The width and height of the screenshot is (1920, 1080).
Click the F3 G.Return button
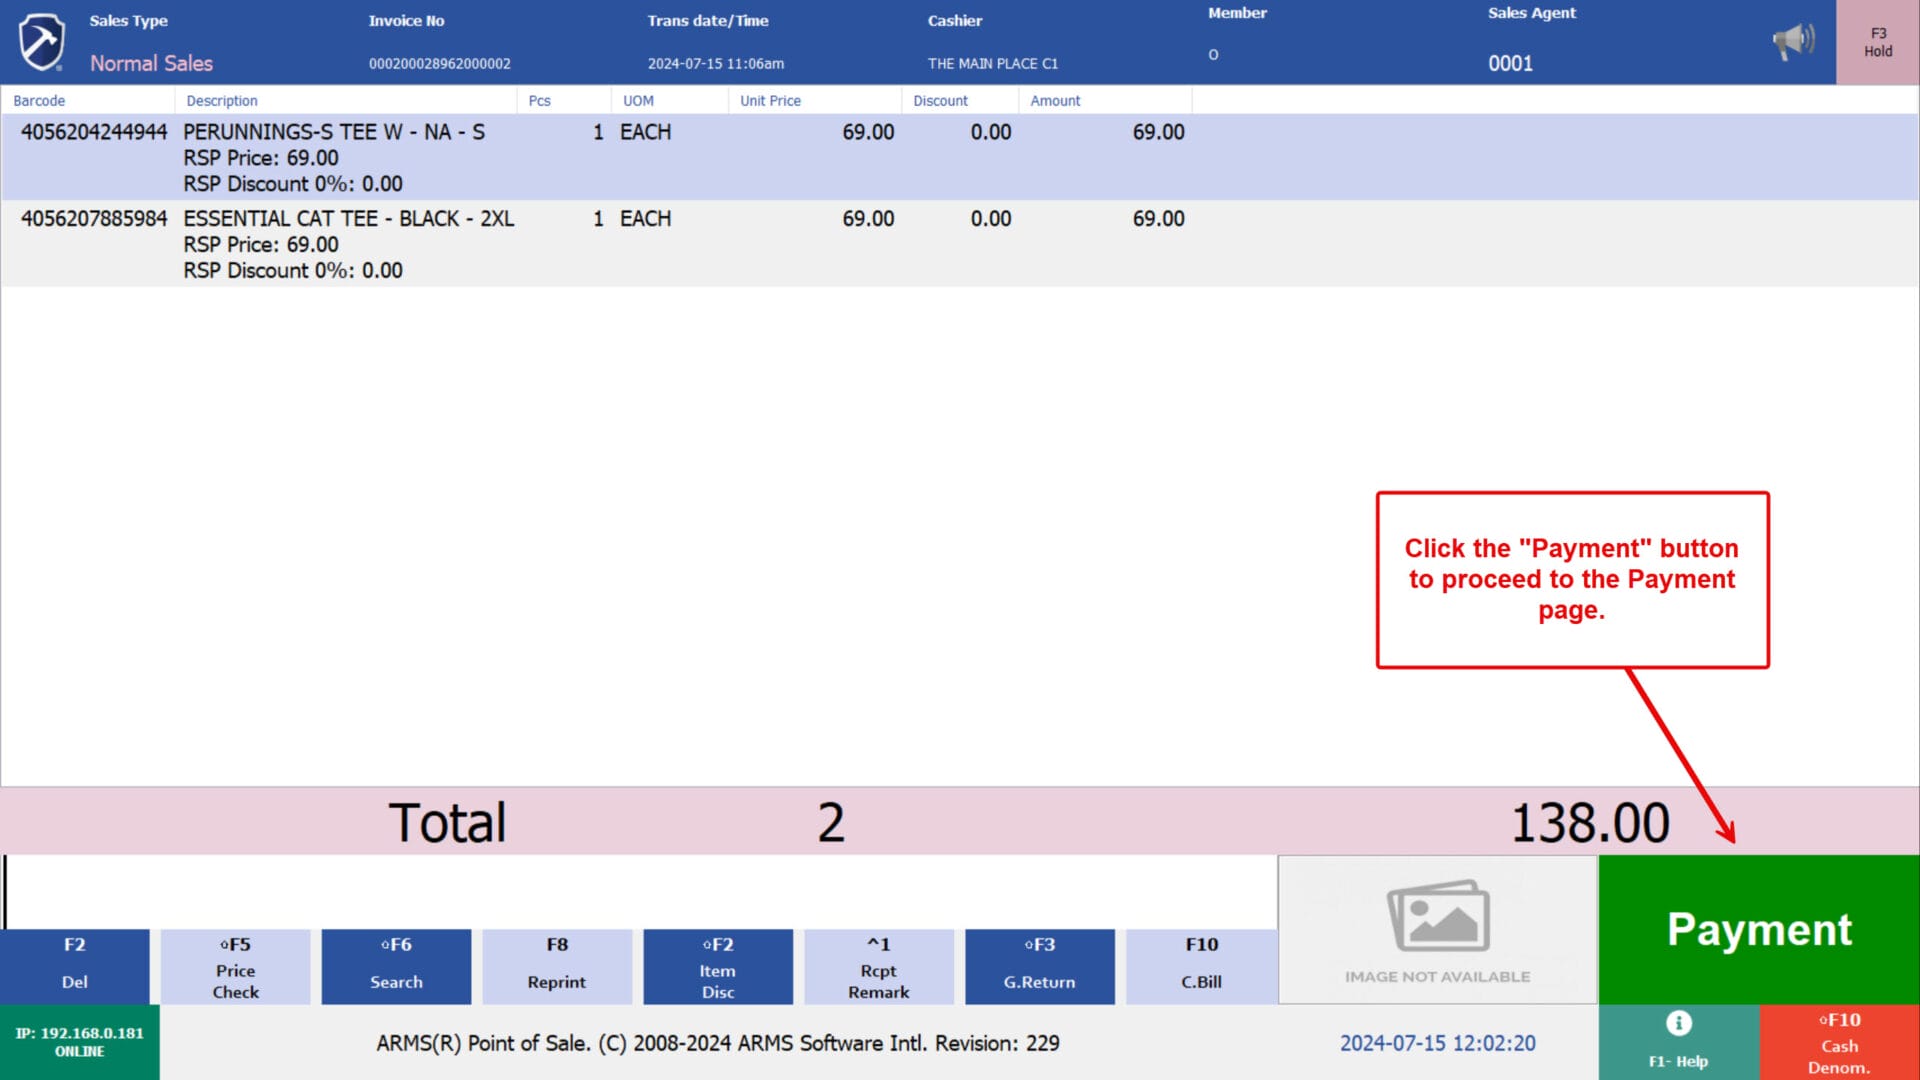coord(1039,966)
